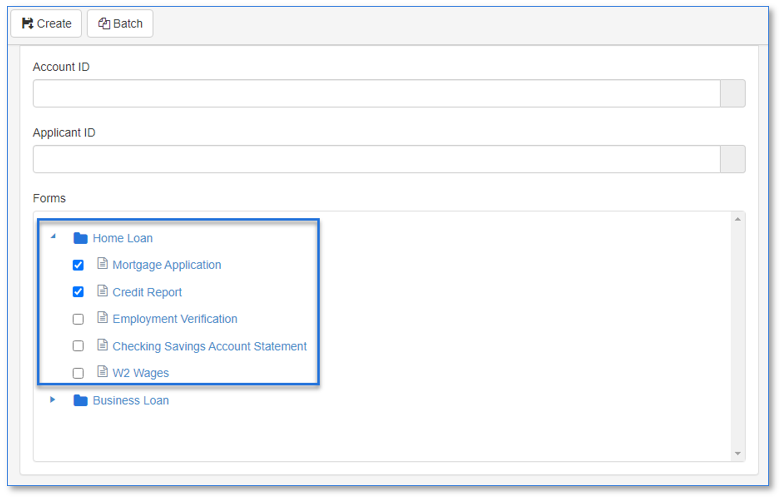The image size is (781, 503).
Task: Expand the Business Loan folder
Action: [52, 399]
